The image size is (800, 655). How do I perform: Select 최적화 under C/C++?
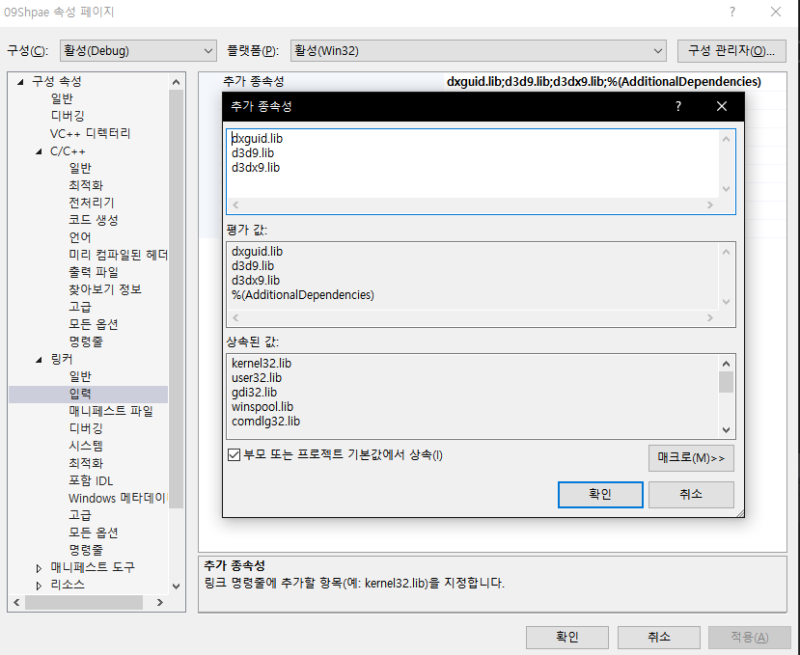coord(86,185)
